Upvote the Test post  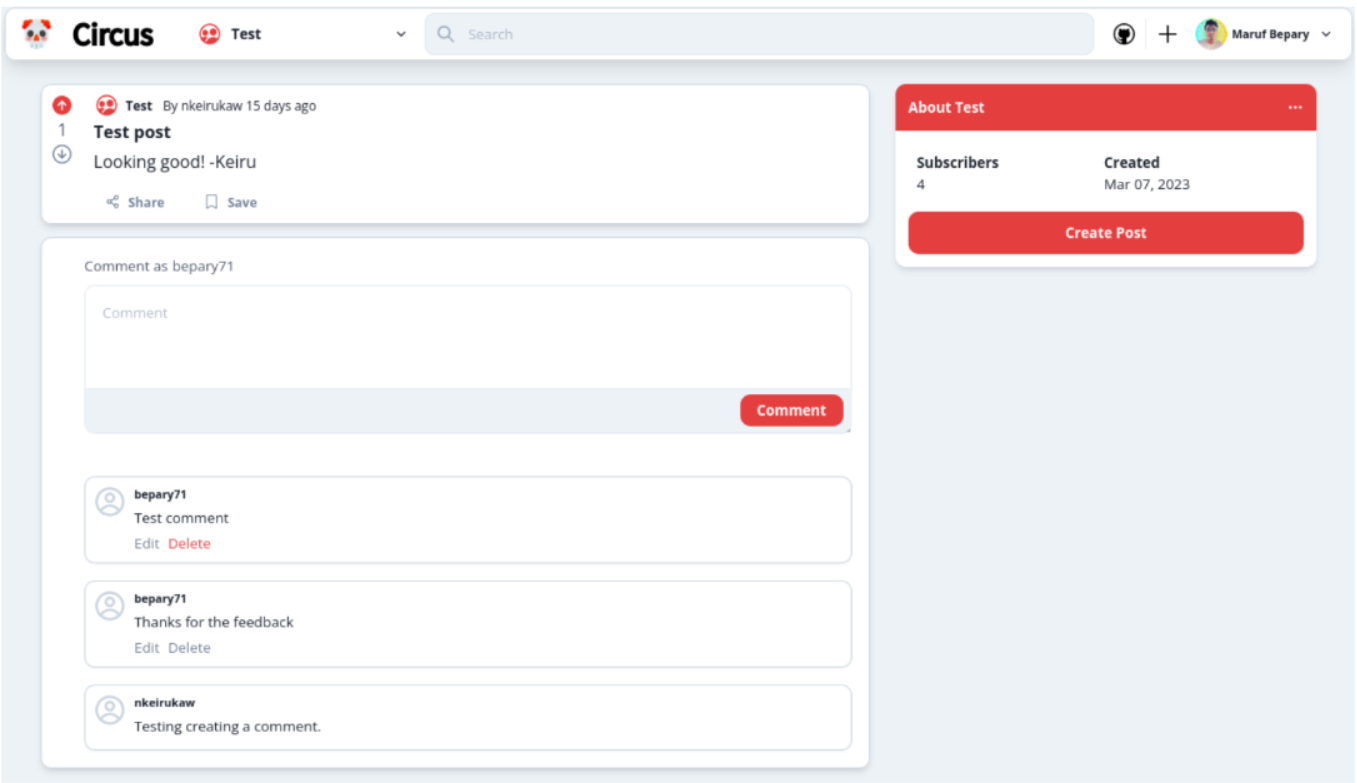(x=62, y=105)
